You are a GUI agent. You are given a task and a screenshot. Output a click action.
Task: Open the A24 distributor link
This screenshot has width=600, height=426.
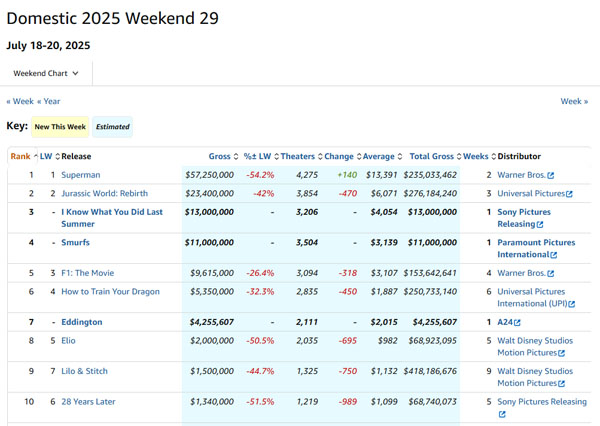pos(504,322)
